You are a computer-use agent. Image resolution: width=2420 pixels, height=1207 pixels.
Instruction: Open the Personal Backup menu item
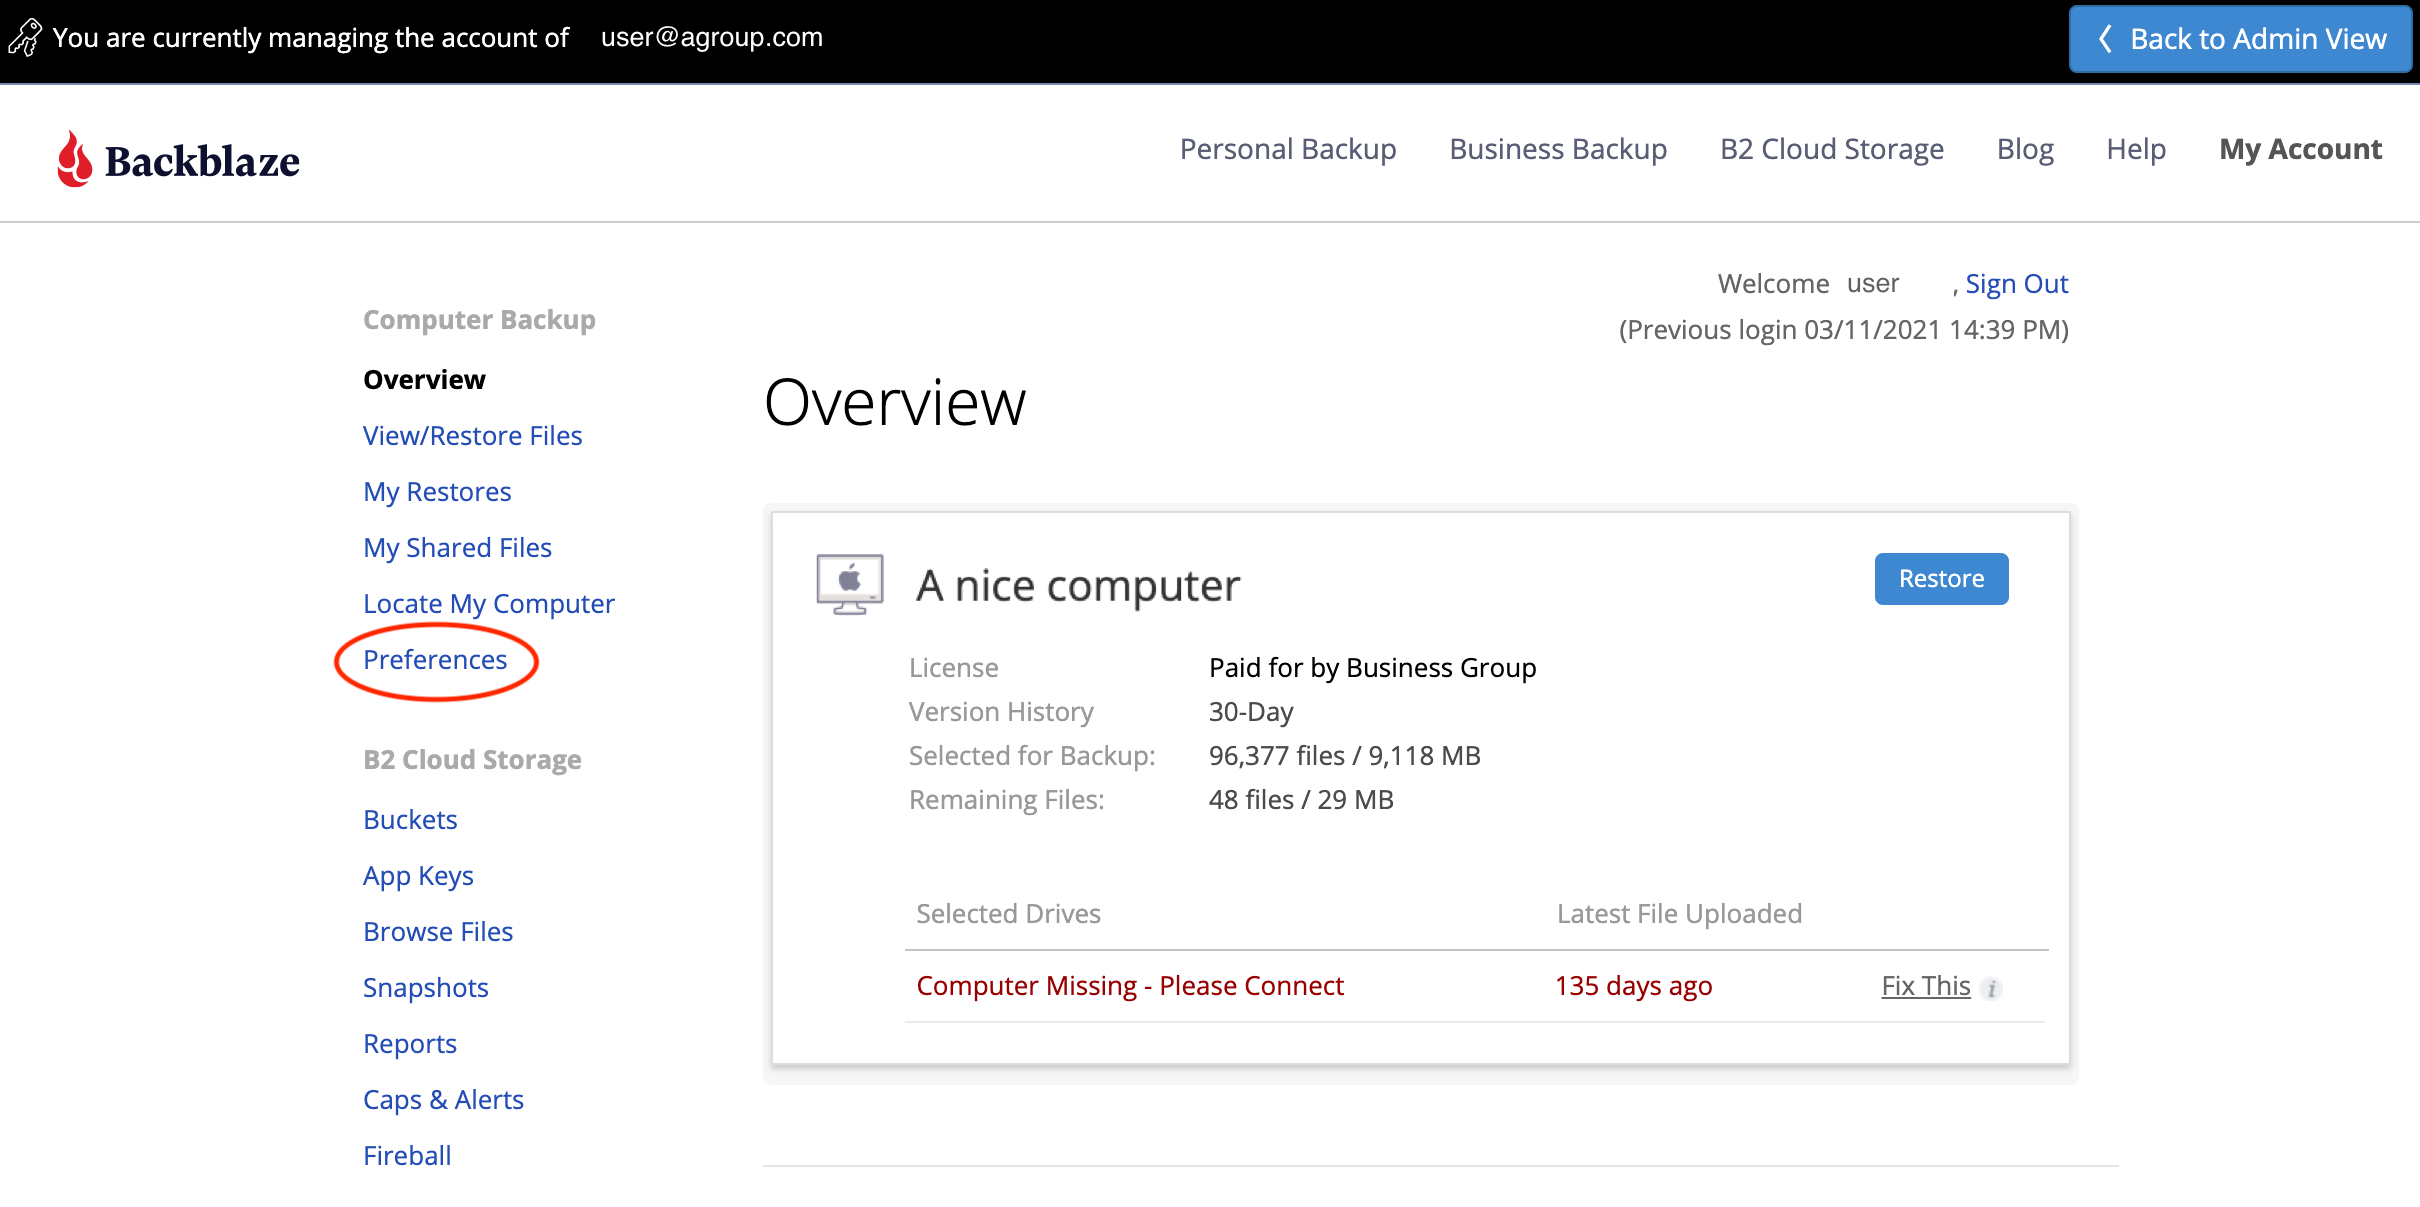[x=1288, y=149]
